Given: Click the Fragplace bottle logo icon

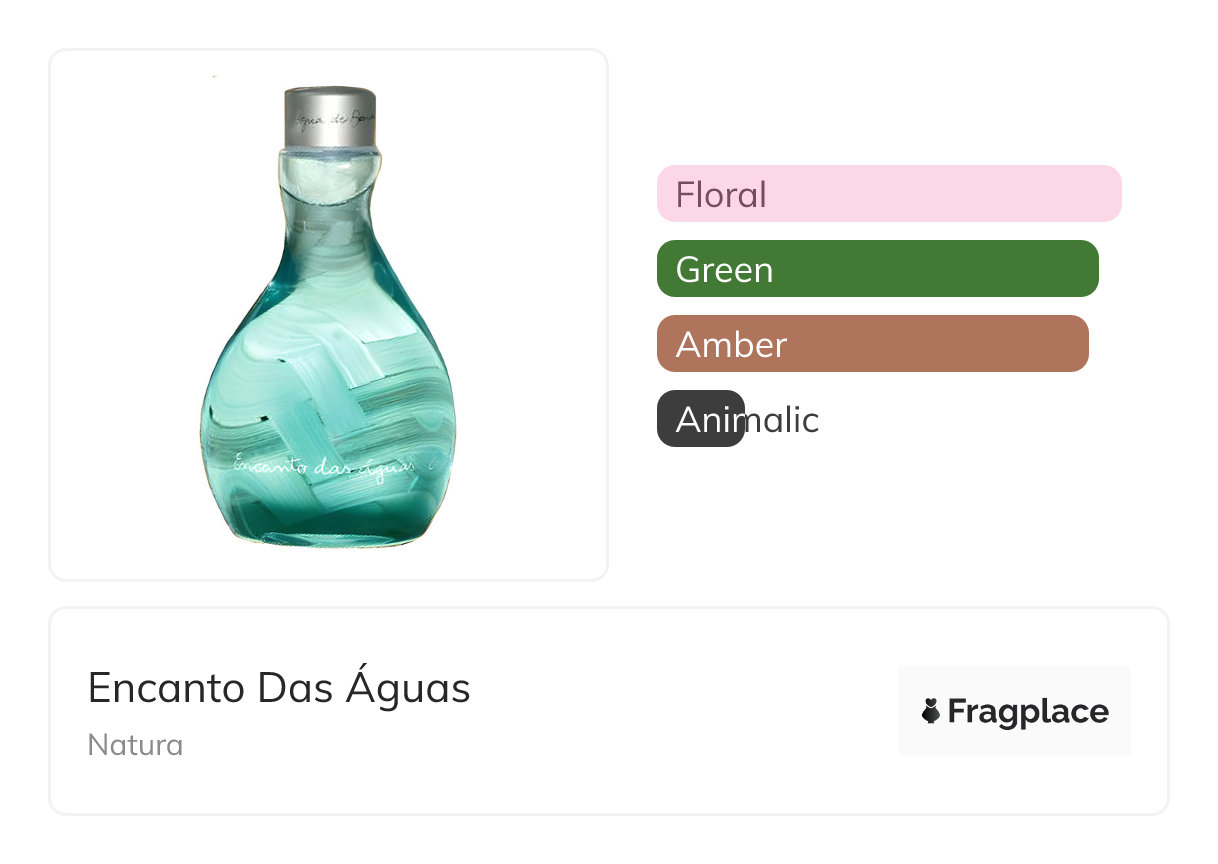Looking at the screenshot, I should pos(931,712).
